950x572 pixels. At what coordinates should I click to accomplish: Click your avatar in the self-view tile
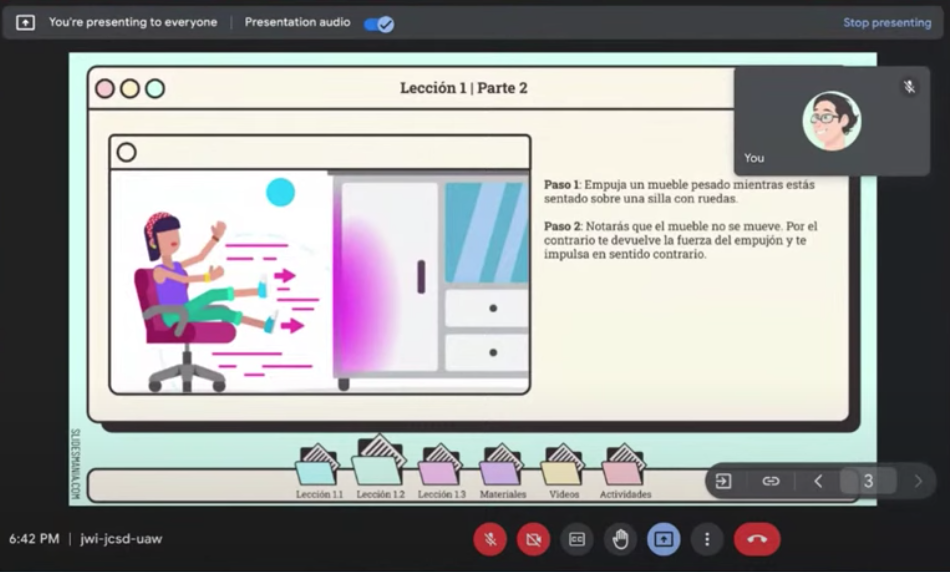[831, 120]
